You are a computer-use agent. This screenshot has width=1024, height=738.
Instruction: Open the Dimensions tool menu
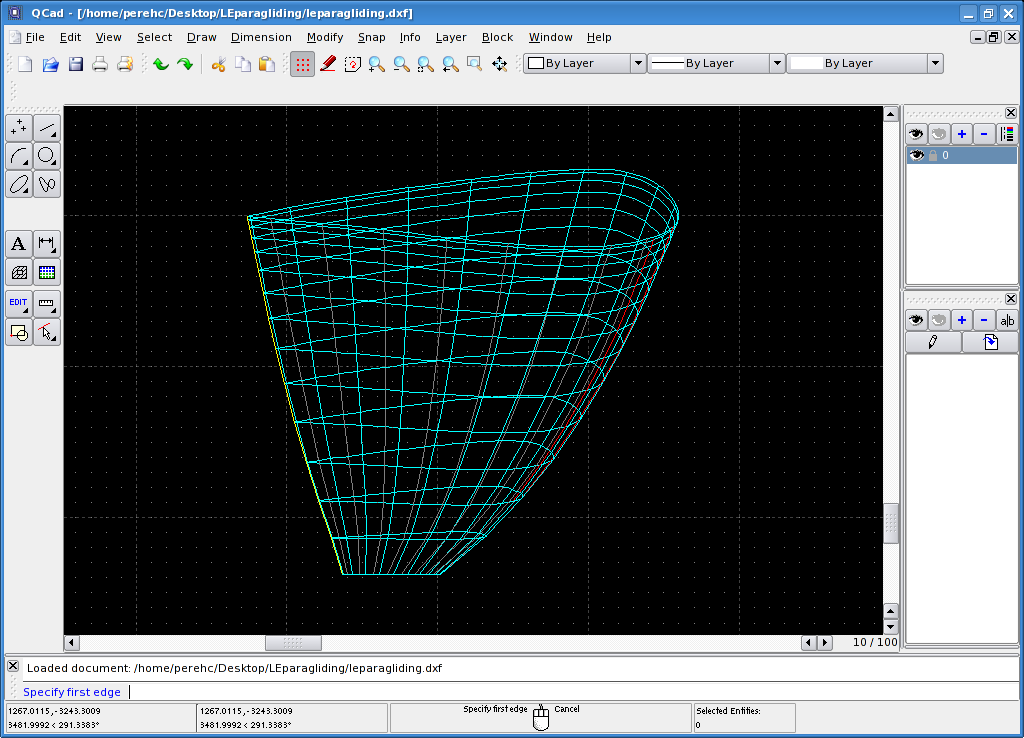[47, 244]
